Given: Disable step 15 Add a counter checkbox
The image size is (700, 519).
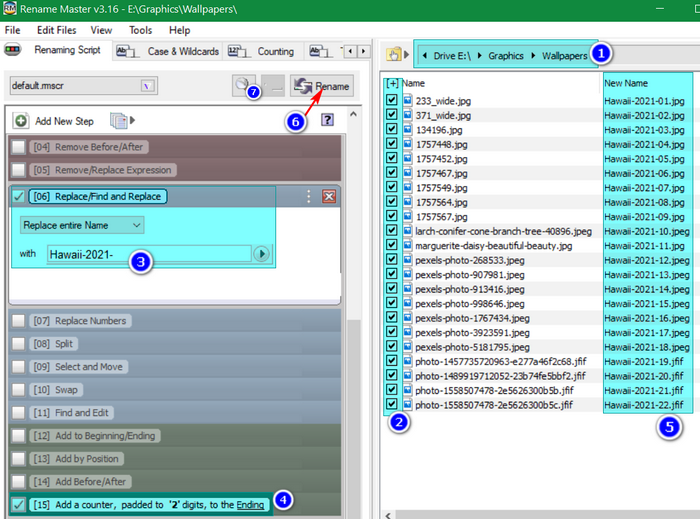Looking at the screenshot, I should [x=18, y=504].
